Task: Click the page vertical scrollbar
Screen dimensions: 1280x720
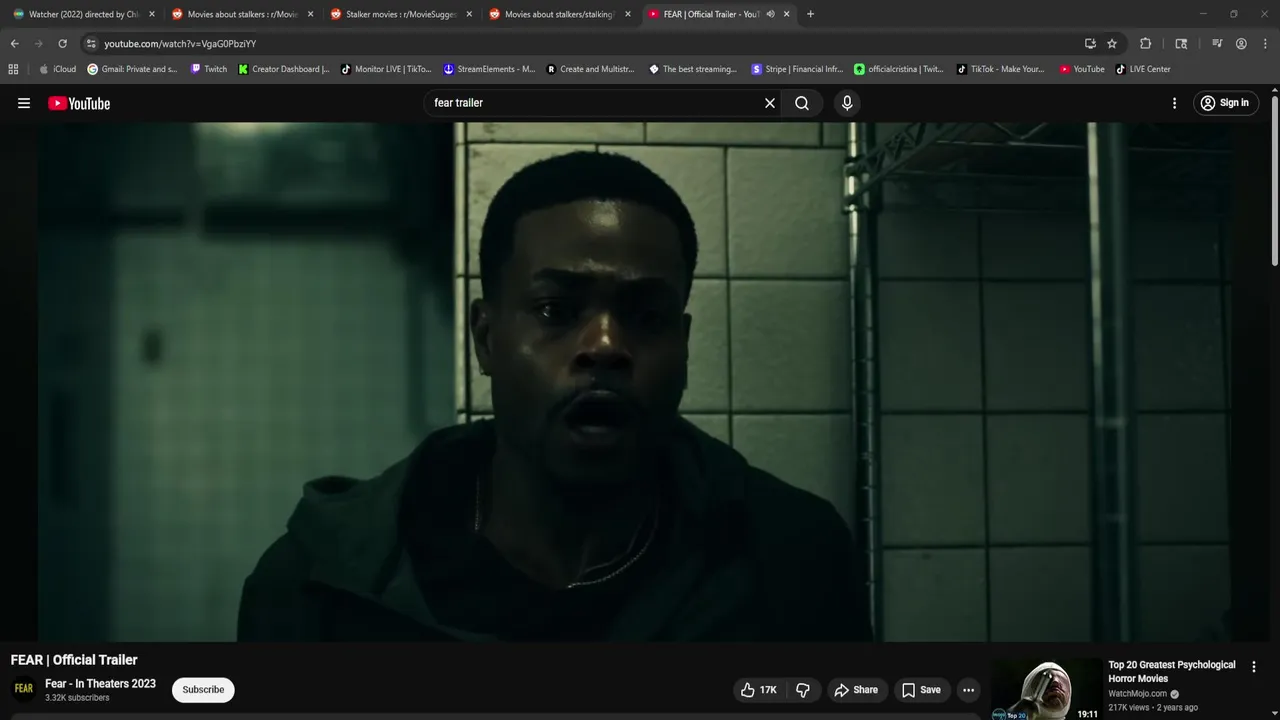Action: pos(1274,180)
